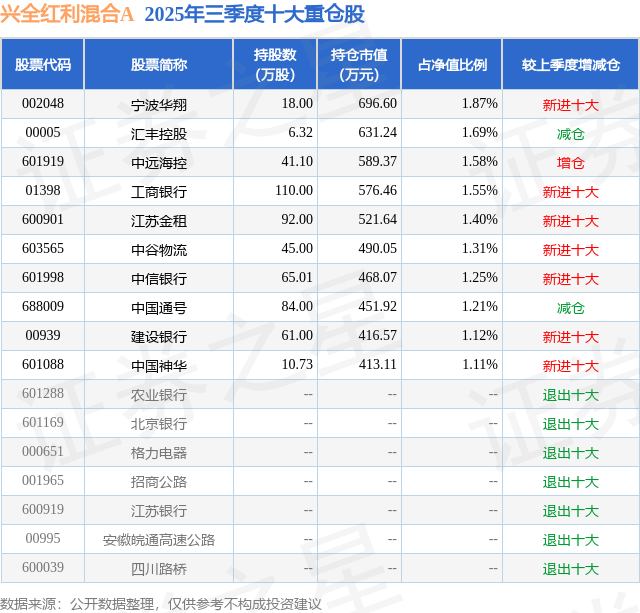640x613 pixels.
Task: Select stock code 601288
Action: [x=43, y=393]
